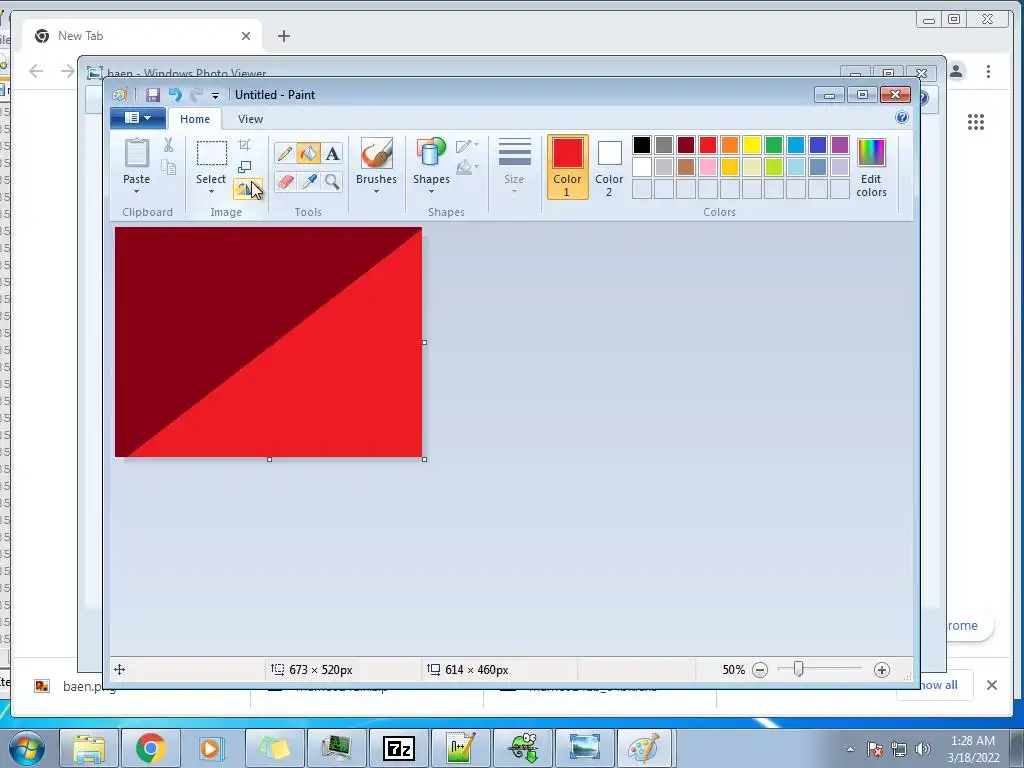Screen dimensions: 1024x768
Task: Open the Chrome Google apps grid icon
Action: click(x=976, y=122)
